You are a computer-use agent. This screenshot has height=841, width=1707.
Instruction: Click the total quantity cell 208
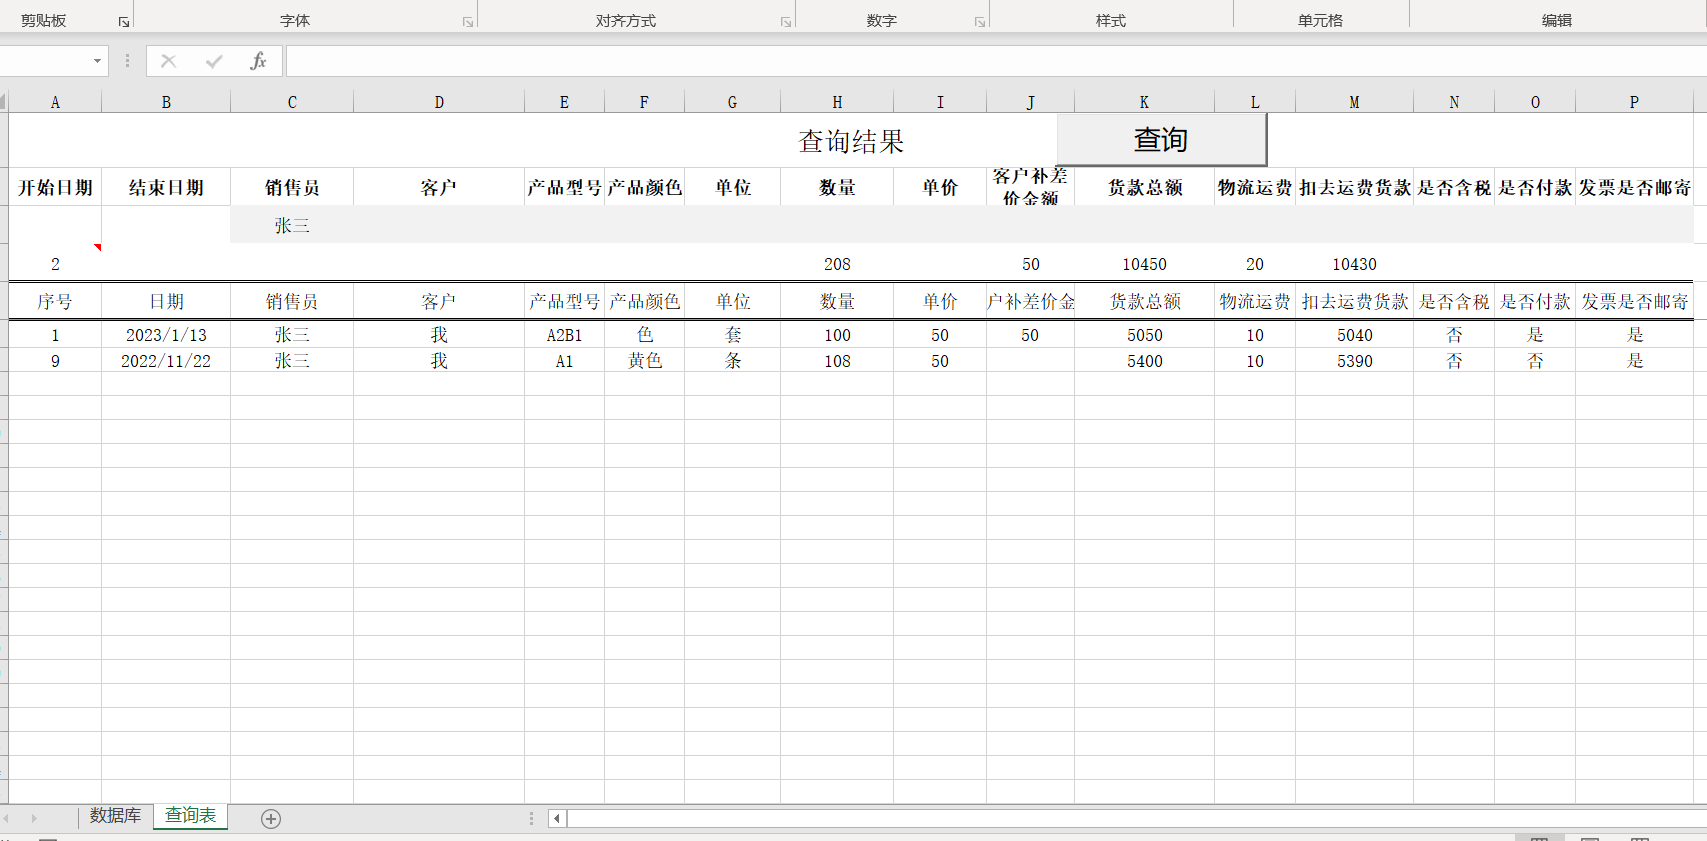point(837,264)
